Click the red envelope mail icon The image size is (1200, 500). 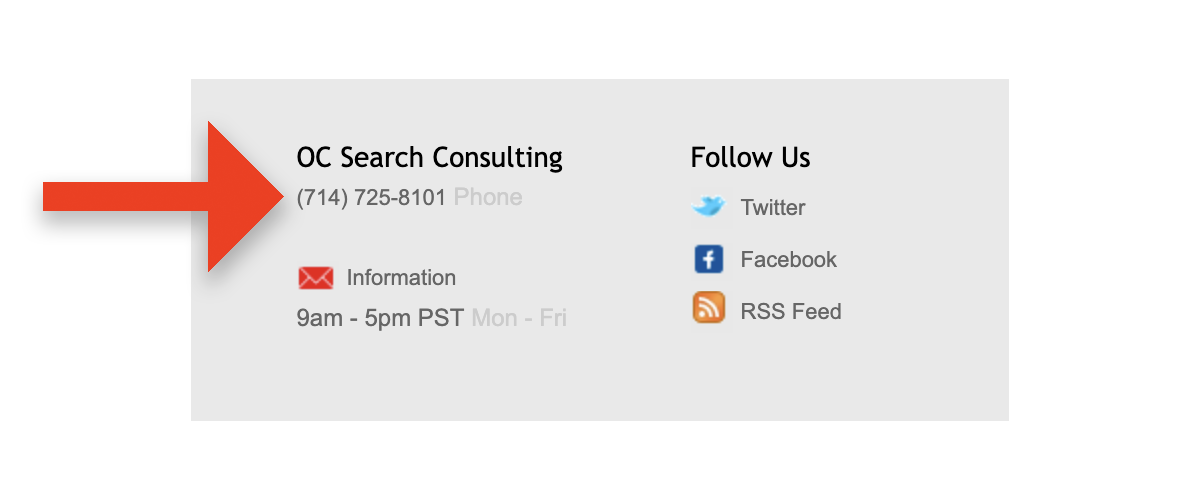click(x=315, y=278)
